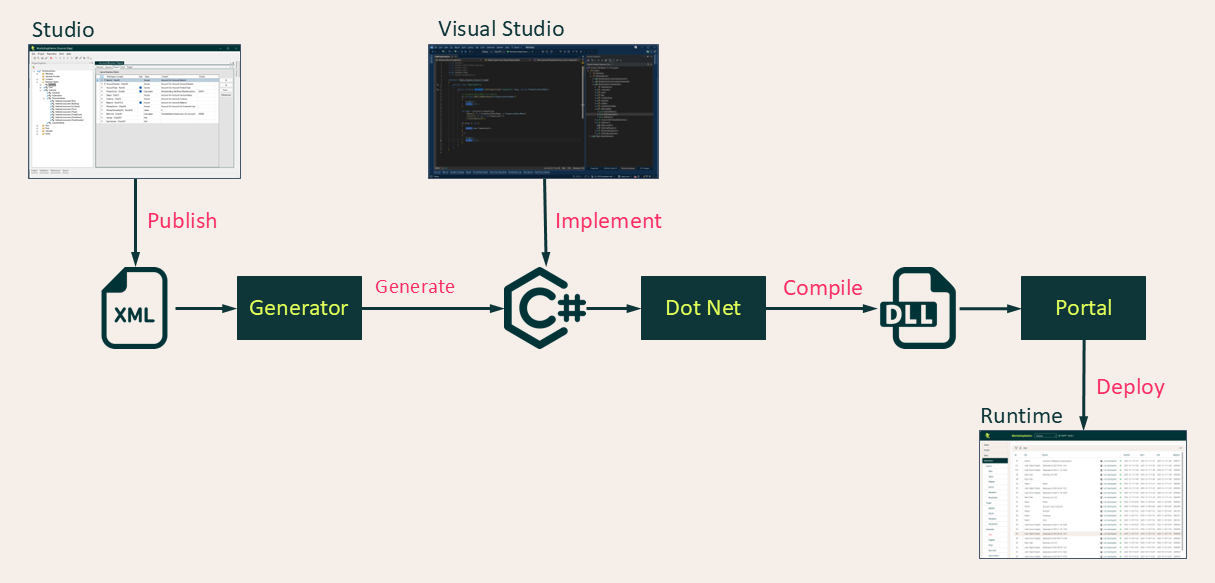Click the refresh icon next to the filter
The image size is (1215, 583).
coord(1020,448)
